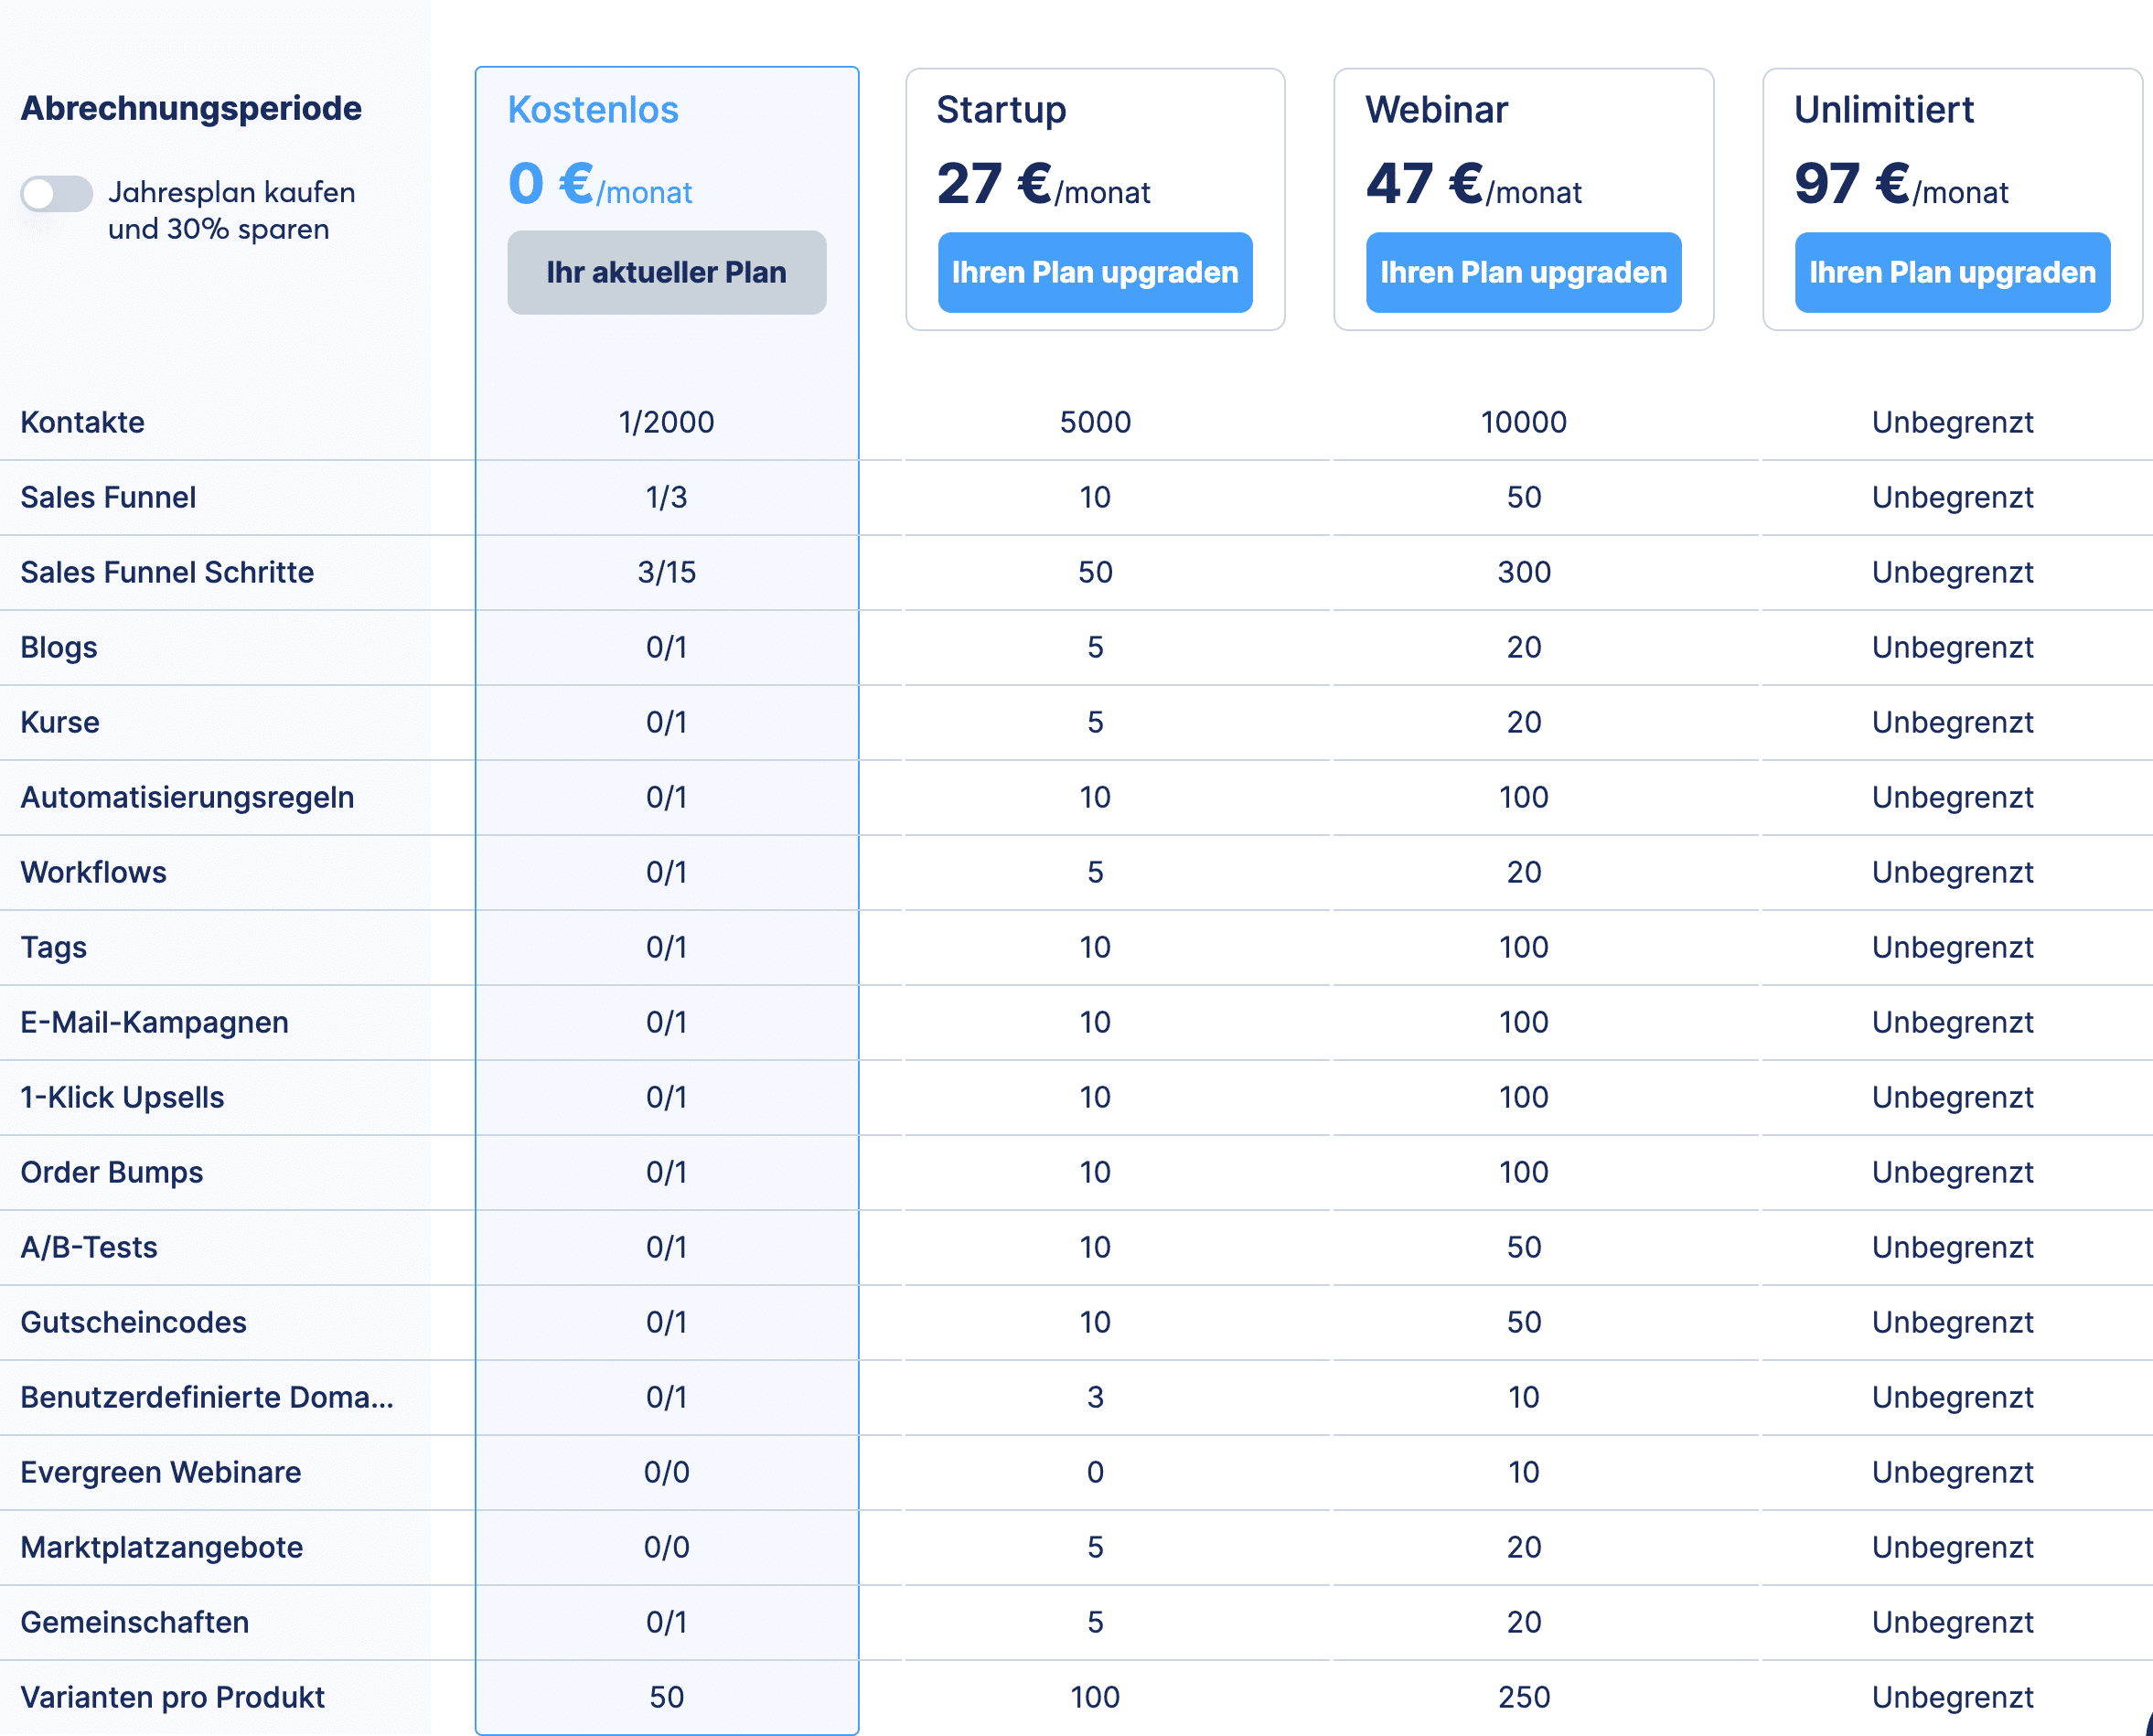Toggle the yearly plan billing switch

coord(57,193)
